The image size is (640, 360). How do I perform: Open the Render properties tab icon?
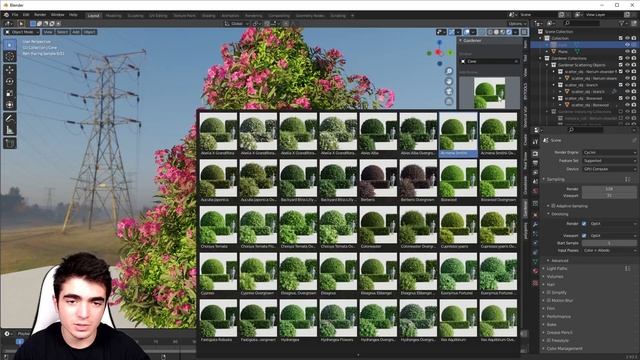[536, 153]
